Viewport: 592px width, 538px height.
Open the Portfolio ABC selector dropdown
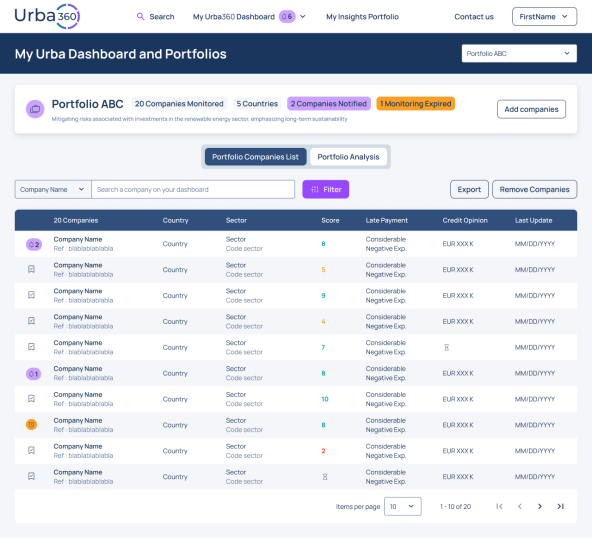(519, 54)
